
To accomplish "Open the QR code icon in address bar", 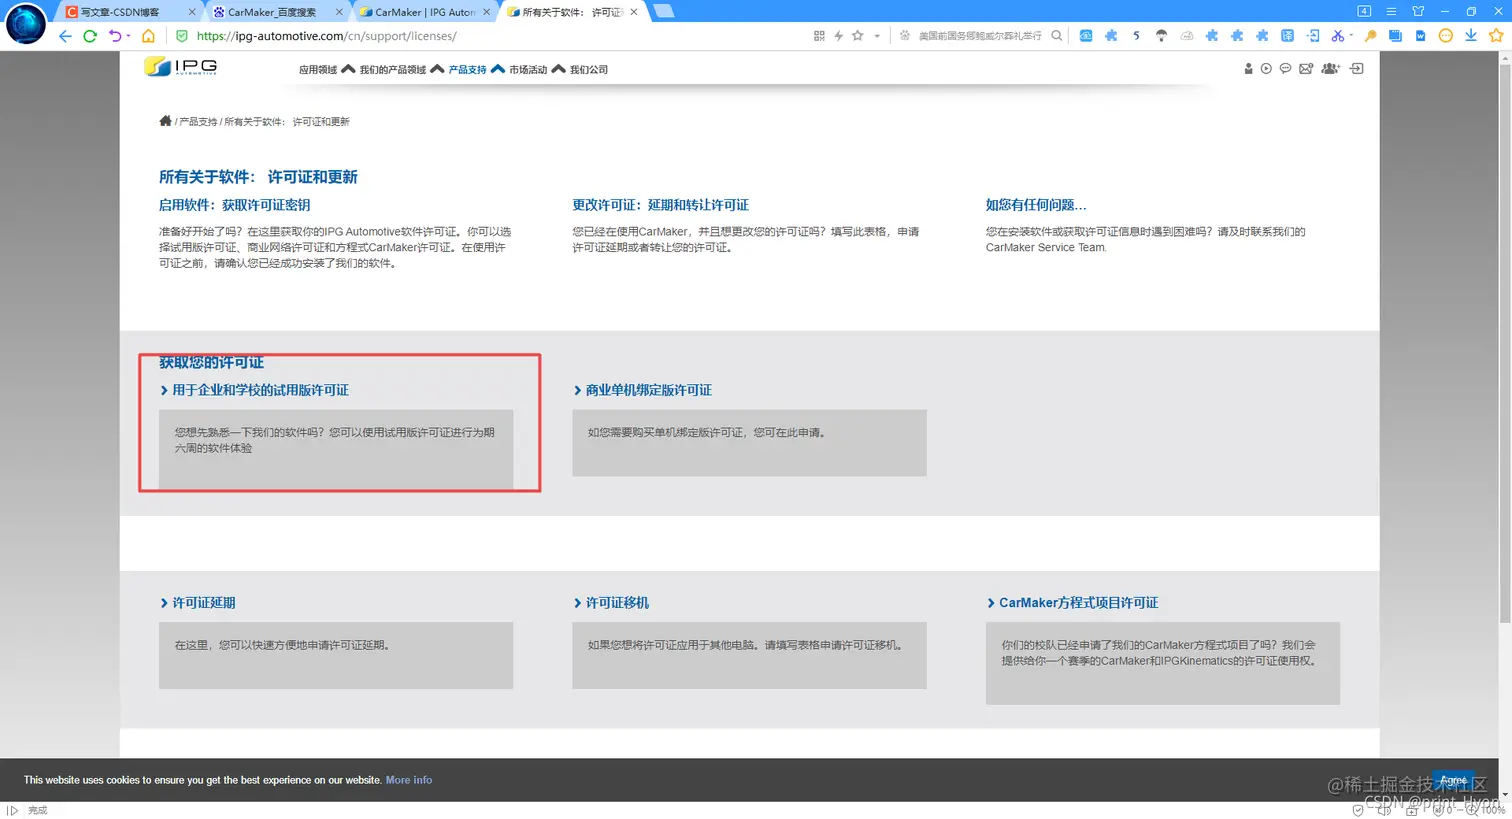I will pyautogui.click(x=819, y=36).
